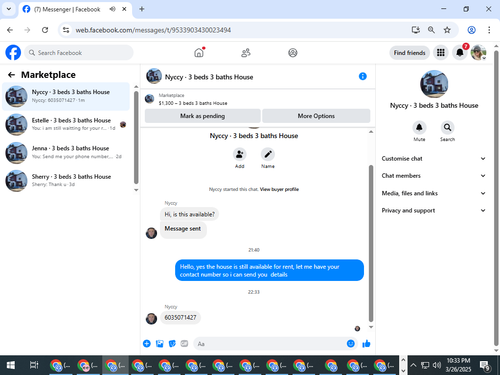Open the tab search dropdown arrow
This screenshot has width=500, height=375.
pyautogui.click(x=9, y=9)
